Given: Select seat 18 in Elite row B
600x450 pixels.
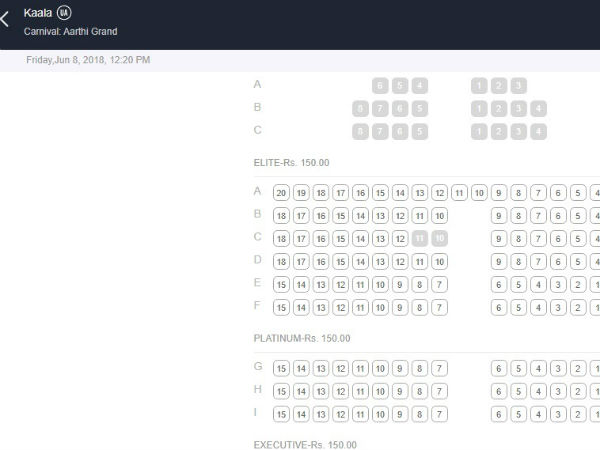Looking at the screenshot, I should 282,215.
